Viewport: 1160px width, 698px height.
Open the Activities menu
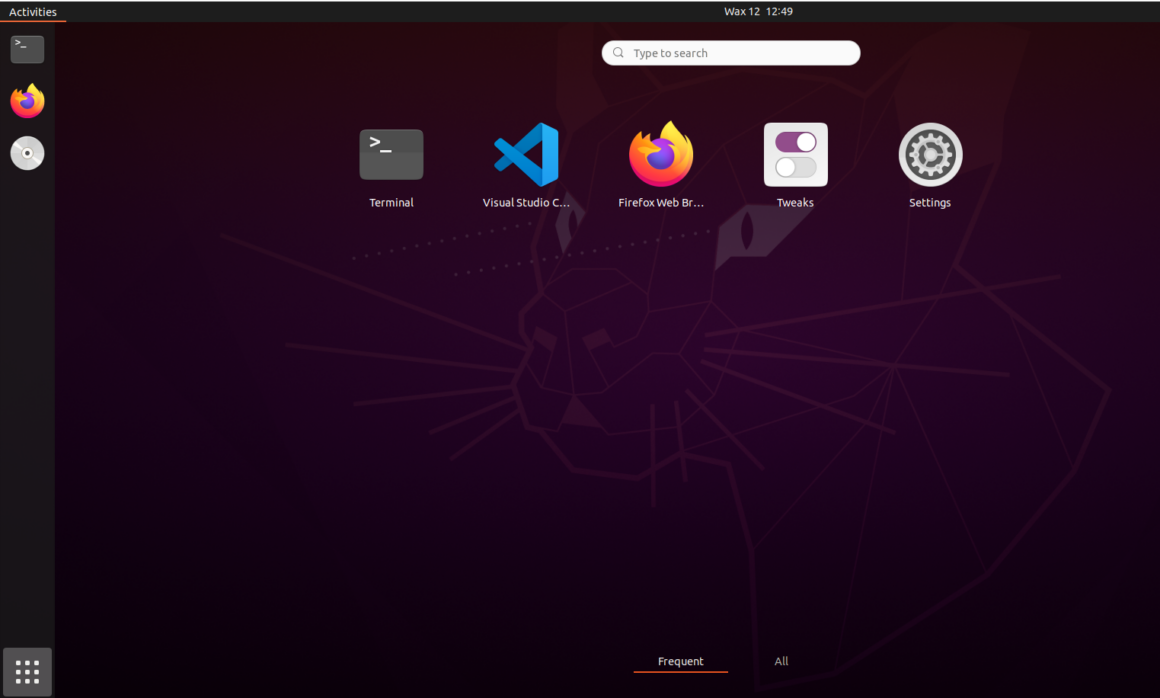click(x=34, y=11)
